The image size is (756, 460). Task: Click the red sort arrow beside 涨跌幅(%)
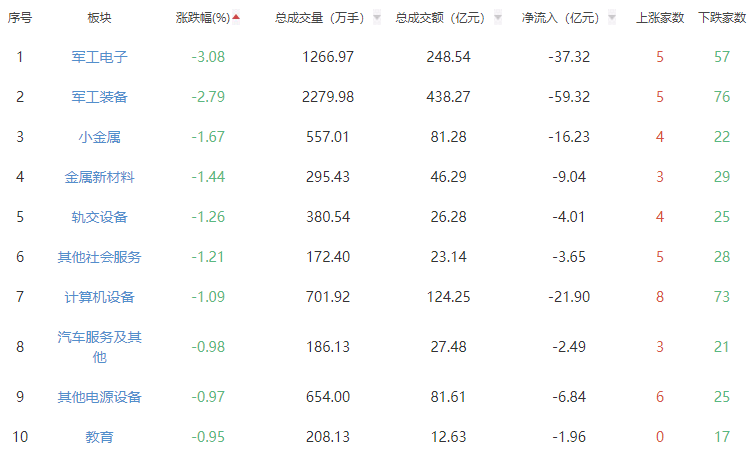(x=236, y=17)
